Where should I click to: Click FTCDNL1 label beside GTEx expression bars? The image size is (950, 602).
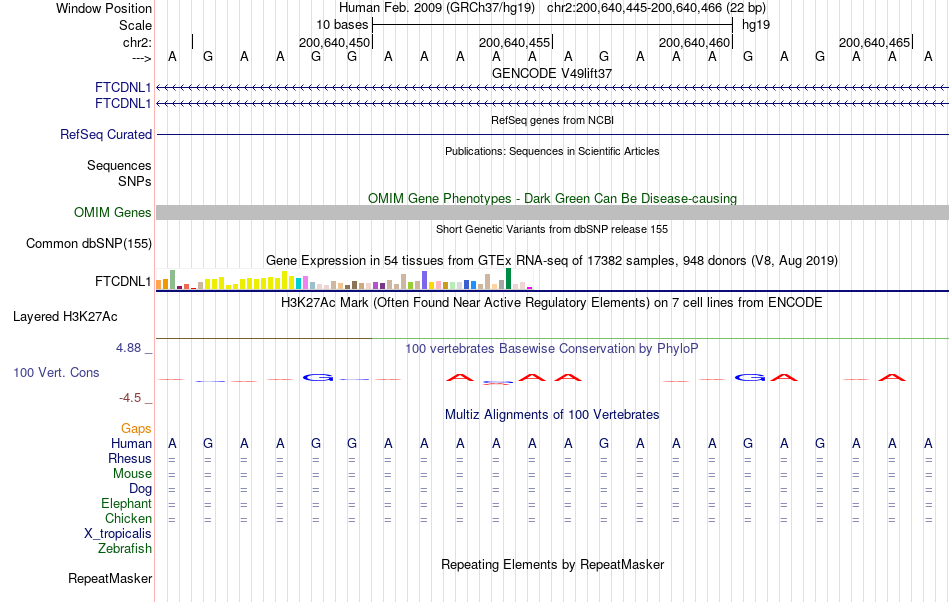click(x=123, y=282)
